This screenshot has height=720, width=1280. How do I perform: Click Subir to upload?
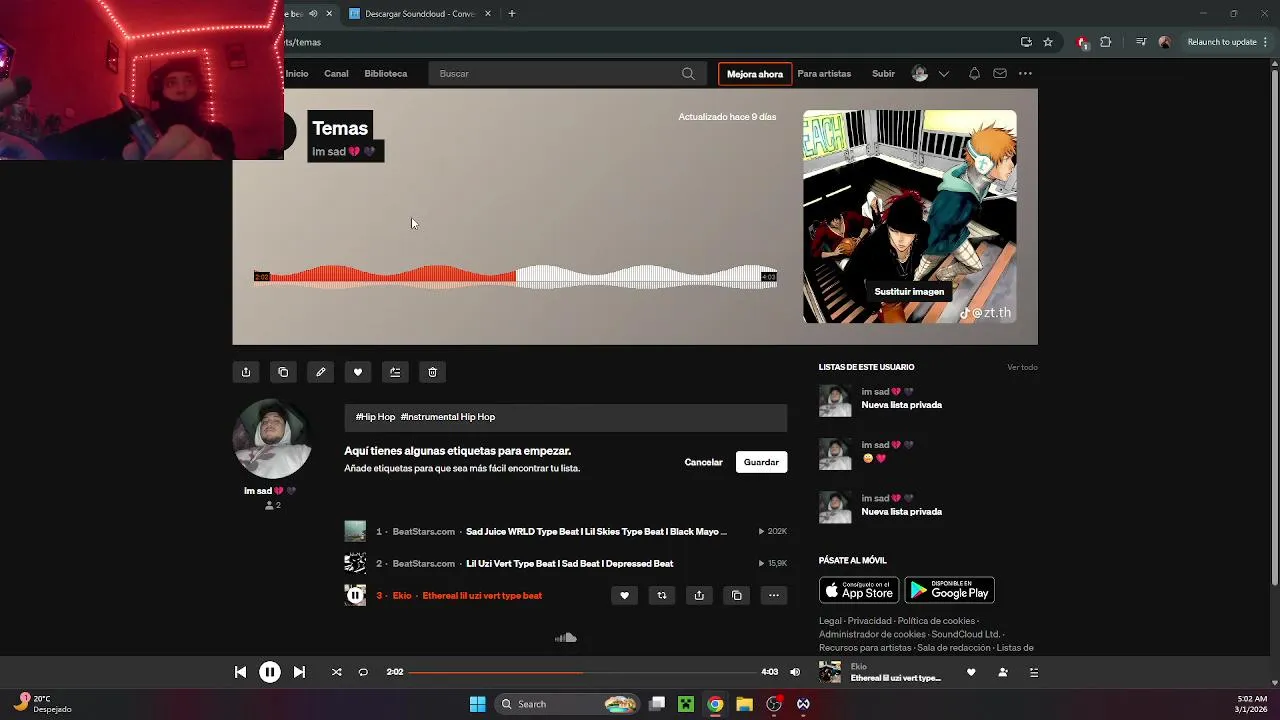coord(883,74)
